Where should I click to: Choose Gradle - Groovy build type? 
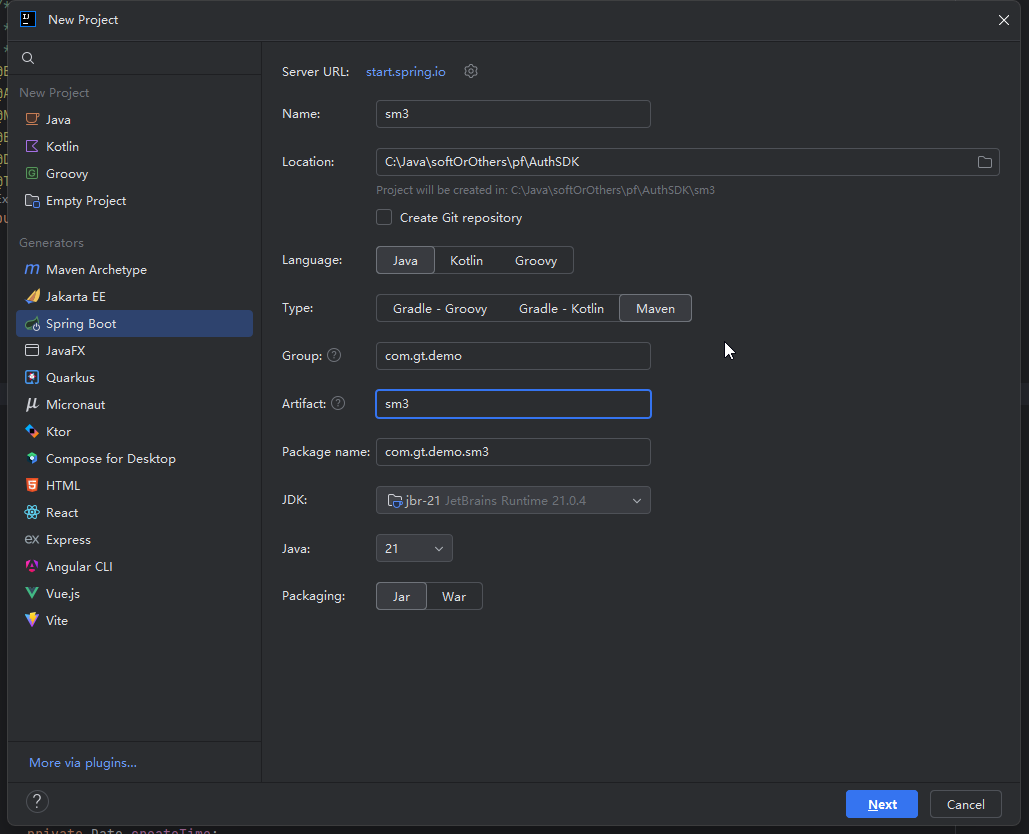pyautogui.click(x=440, y=308)
